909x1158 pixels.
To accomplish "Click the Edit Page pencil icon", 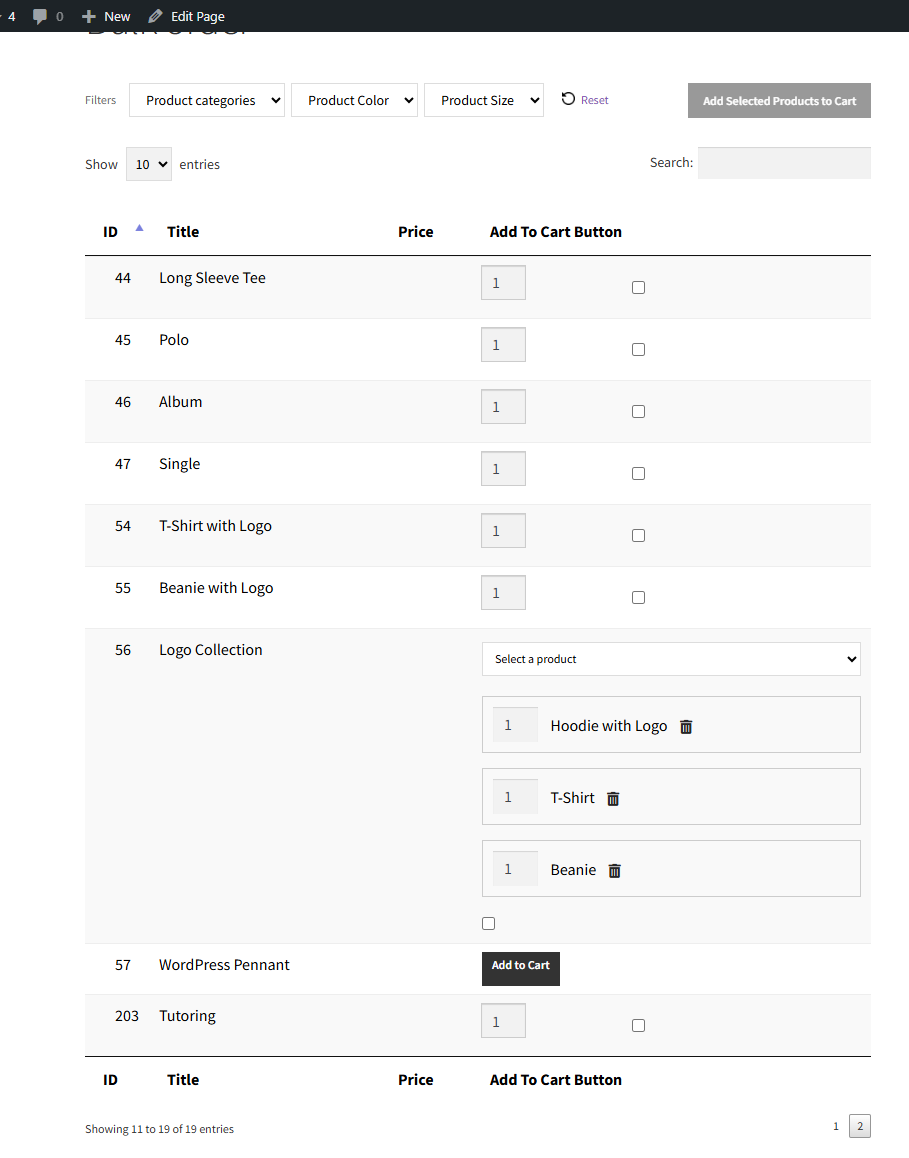I will coord(153,15).
